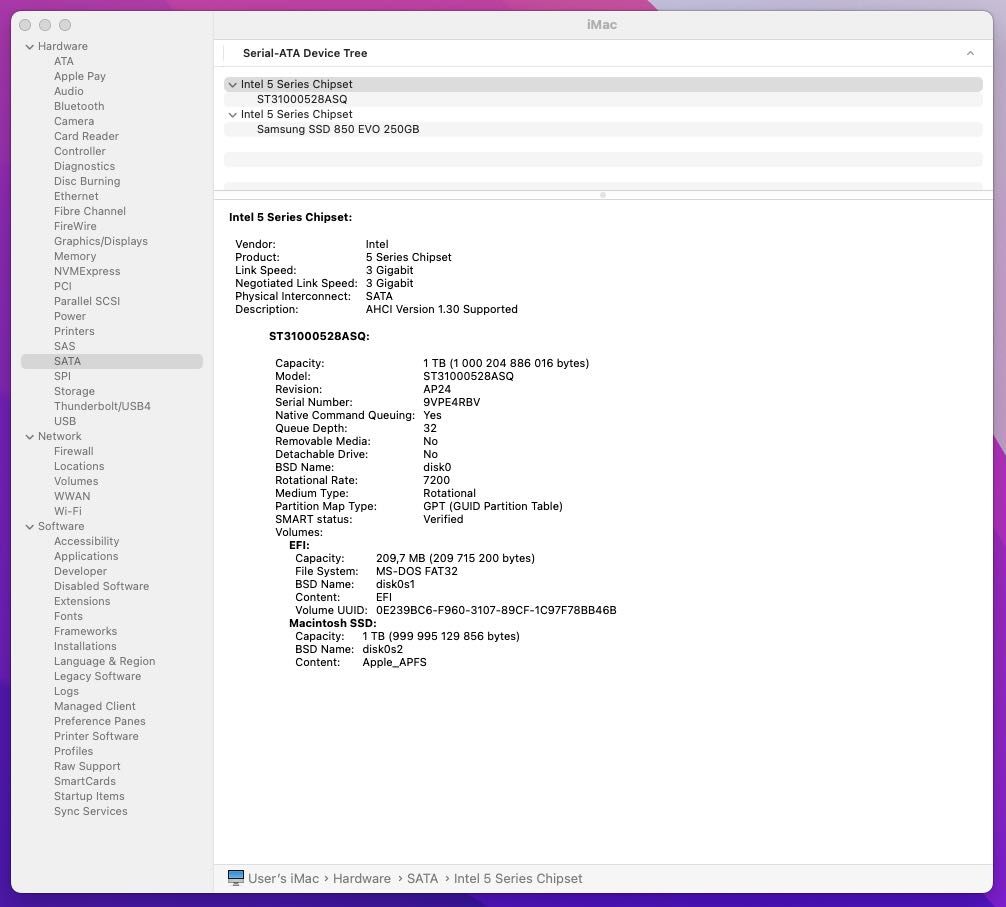This screenshot has height=907, width=1006.
Task: Open Startup Items section
Action: pos(89,797)
